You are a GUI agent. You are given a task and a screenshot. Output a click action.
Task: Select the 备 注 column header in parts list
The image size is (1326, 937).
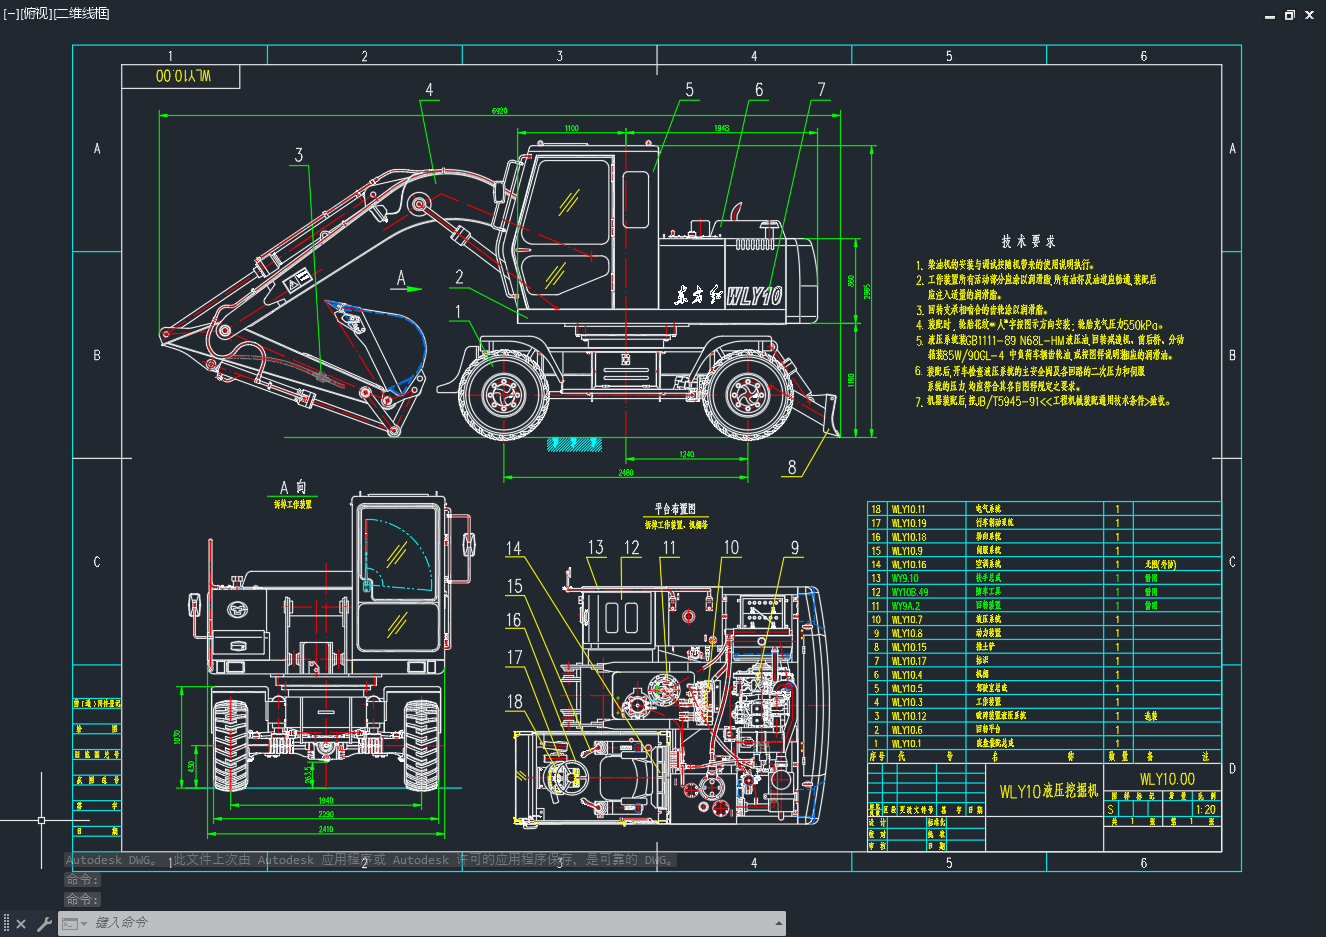[1177, 757]
